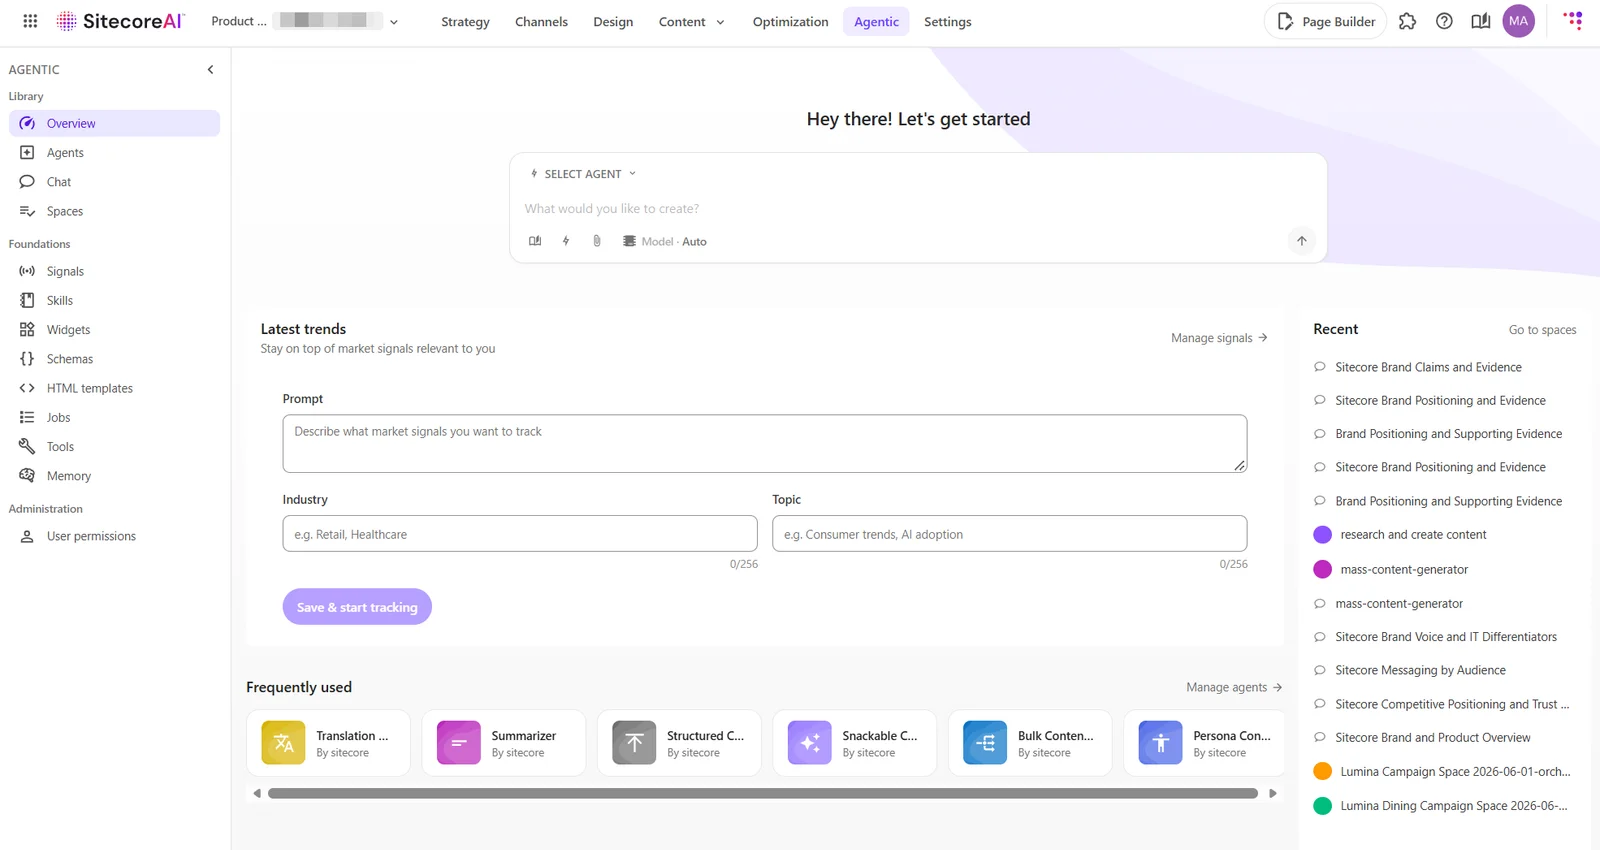
Task: Click the SitecoreAI logo
Action: (120, 21)
